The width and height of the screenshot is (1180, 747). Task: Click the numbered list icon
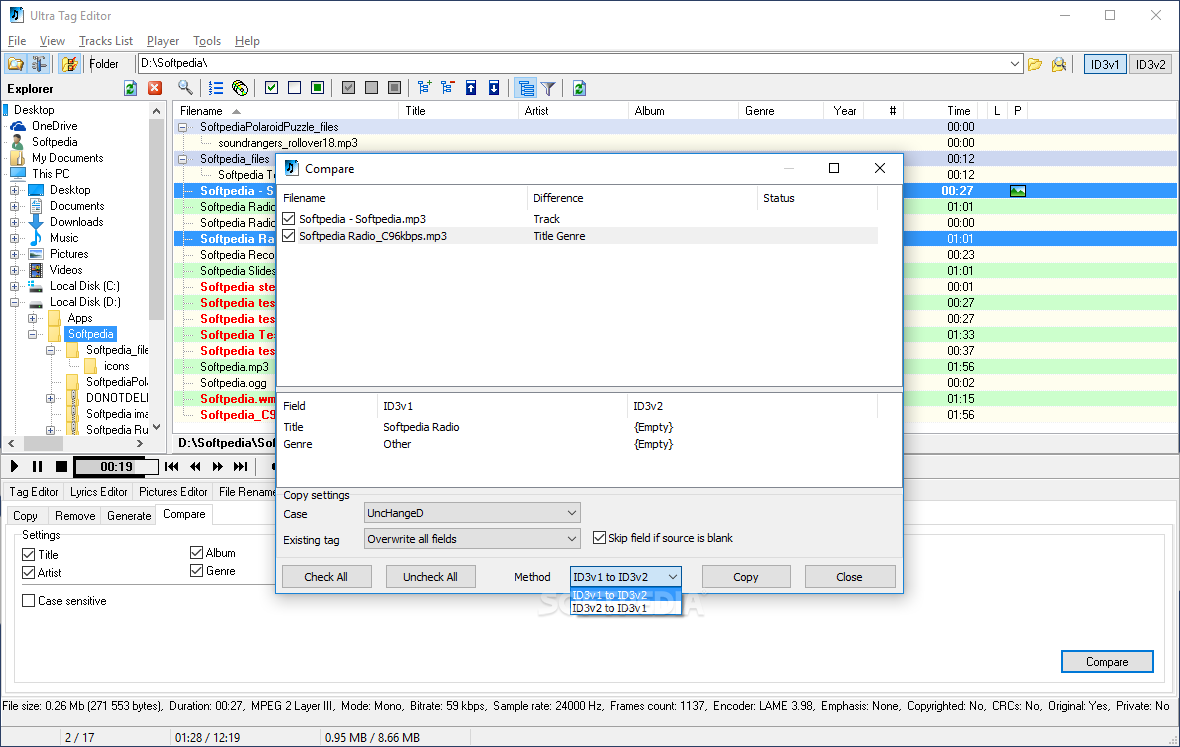point(216,88)
